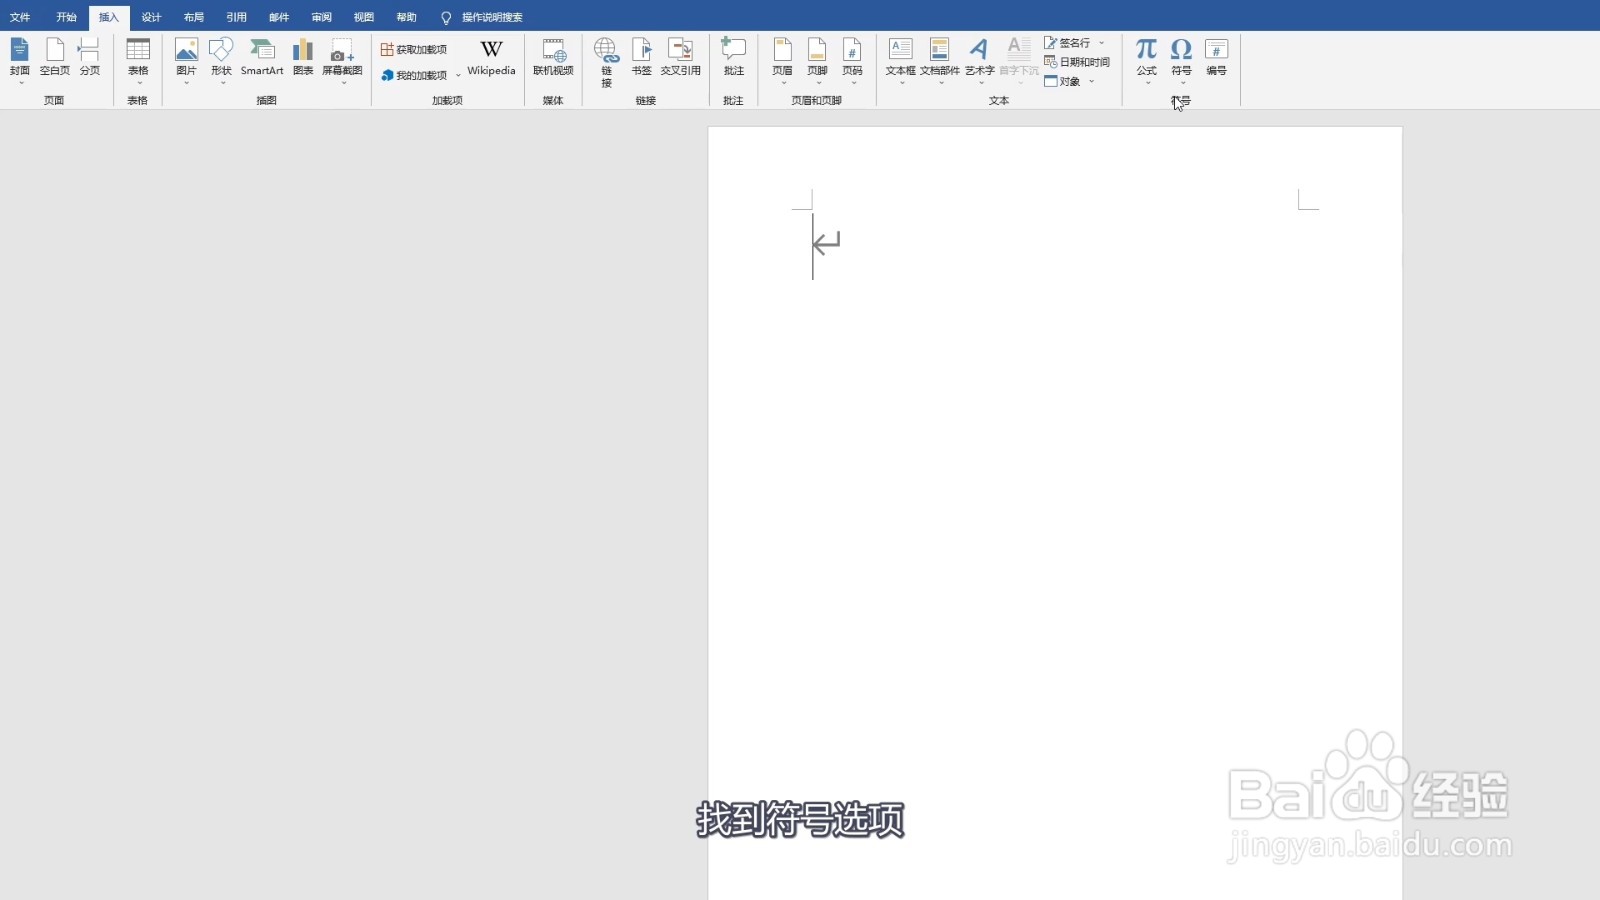Open the Header (页眉) menu

point(783,60)
